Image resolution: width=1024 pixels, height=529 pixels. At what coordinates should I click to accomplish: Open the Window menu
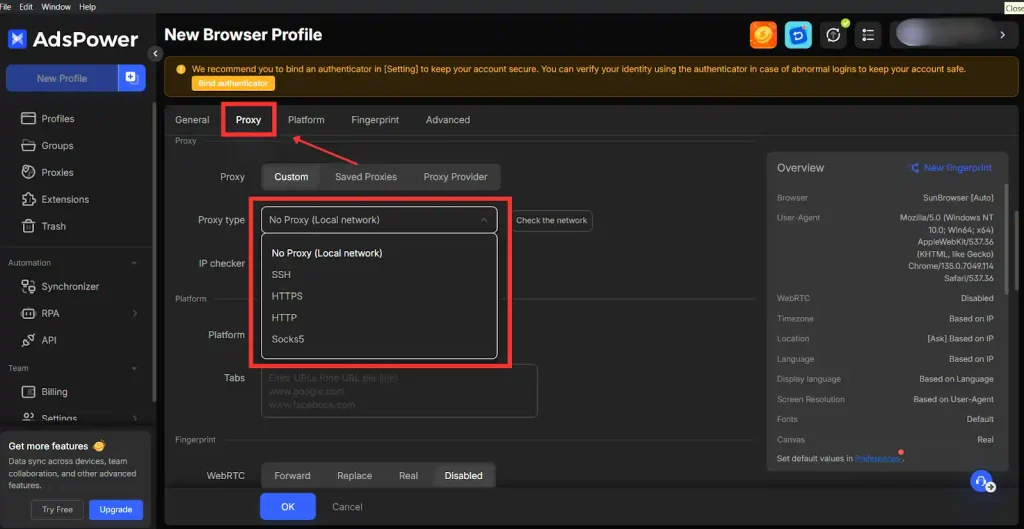pos(56,7)
